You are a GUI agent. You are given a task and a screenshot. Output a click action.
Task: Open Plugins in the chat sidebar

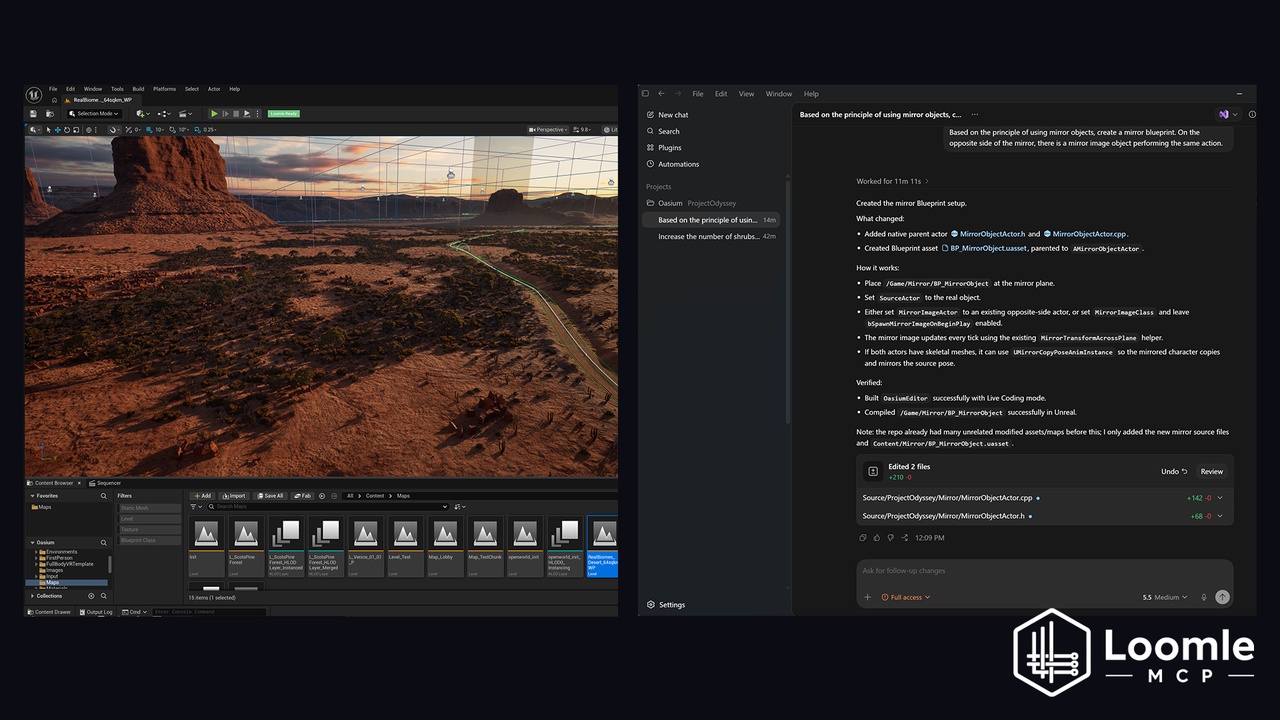(x=664, y=148)
